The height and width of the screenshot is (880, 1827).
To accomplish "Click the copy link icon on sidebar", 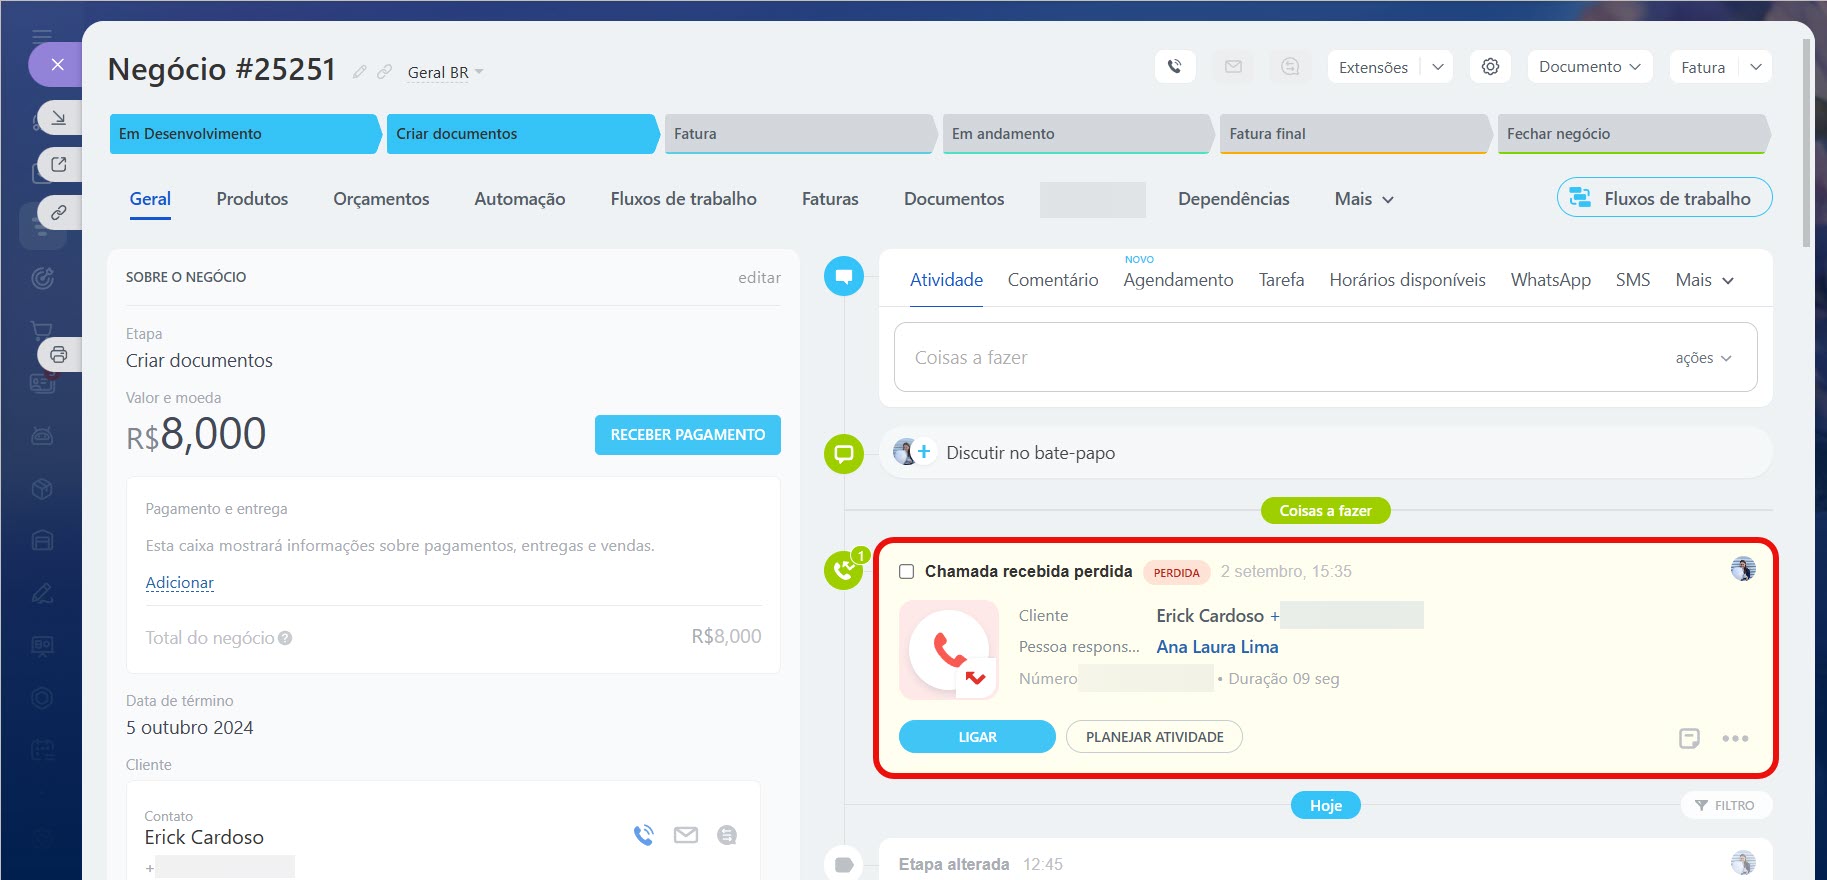I will tap(59, 213).
